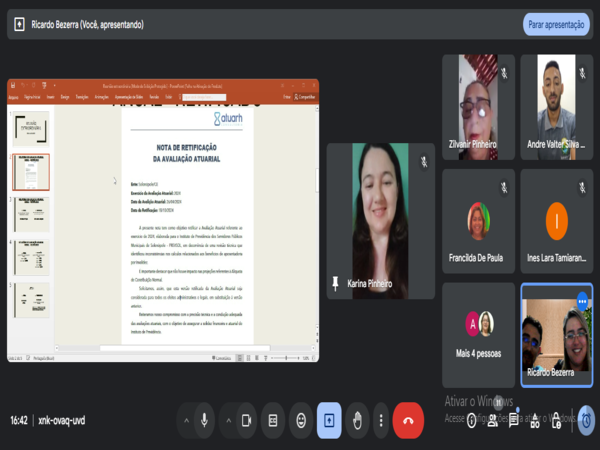Switch to Exibir ribbon tab

click(x=168, y=97)
